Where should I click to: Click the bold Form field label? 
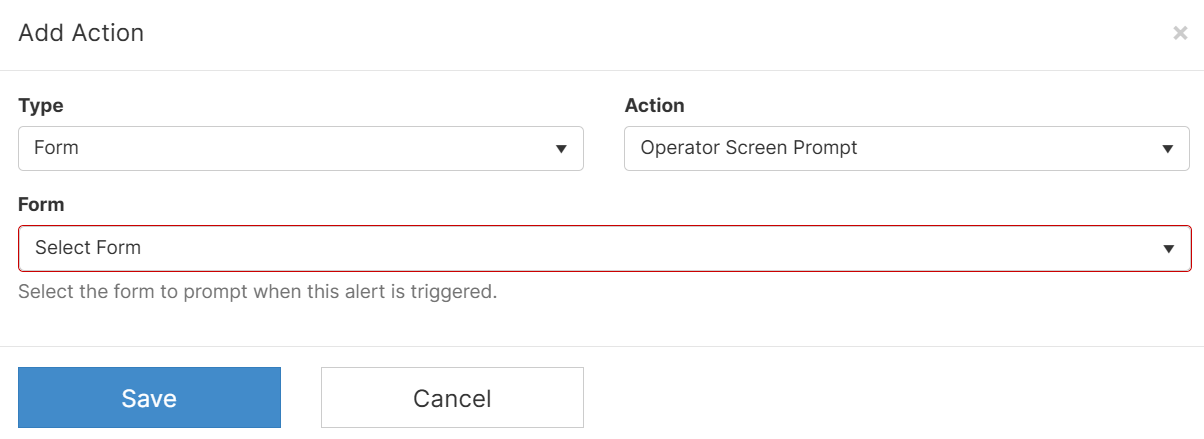click(x=41, y=204)
